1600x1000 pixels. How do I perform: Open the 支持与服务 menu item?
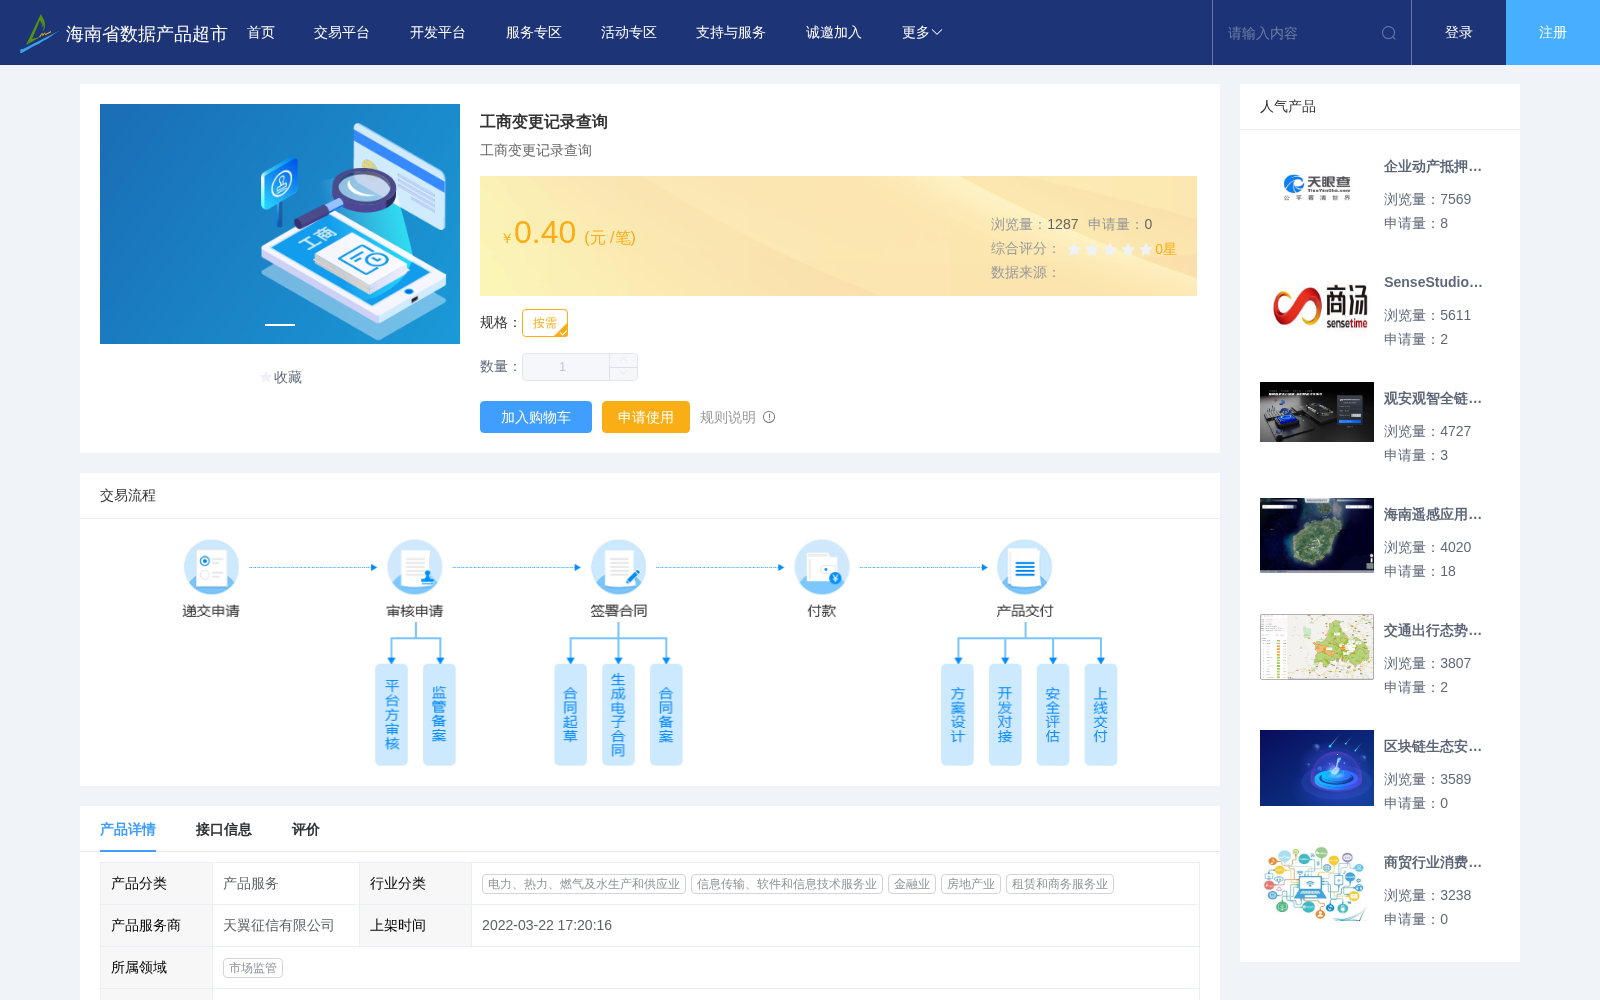(x=731, y=33)
